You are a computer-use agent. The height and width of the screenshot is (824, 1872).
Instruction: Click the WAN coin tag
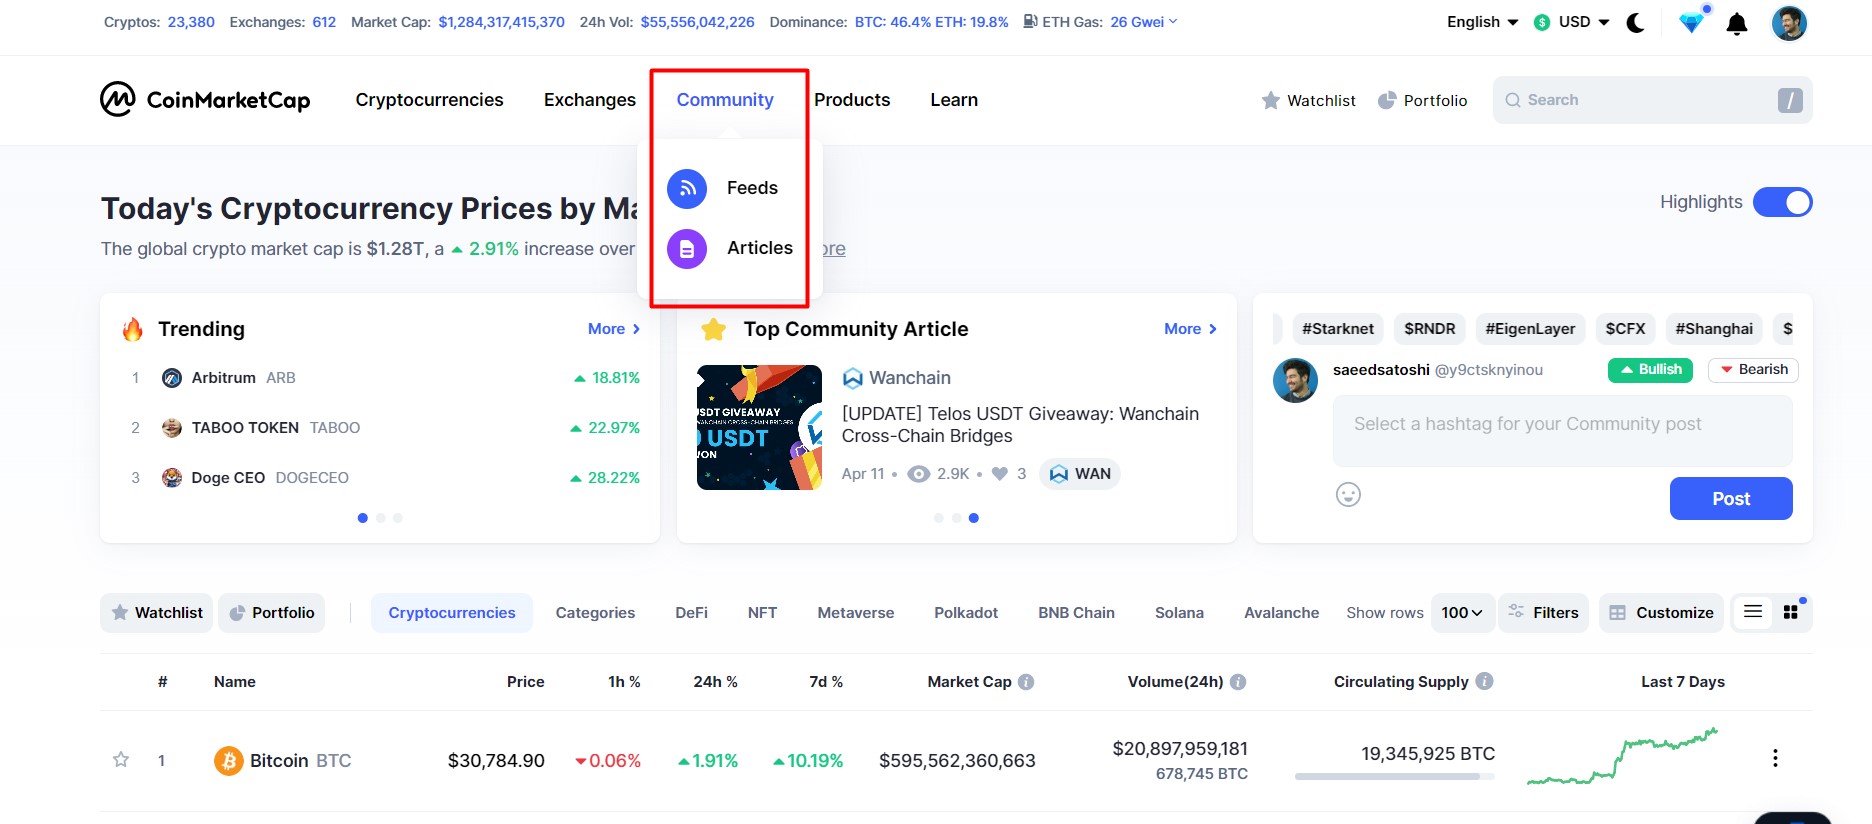(1080, 474)
